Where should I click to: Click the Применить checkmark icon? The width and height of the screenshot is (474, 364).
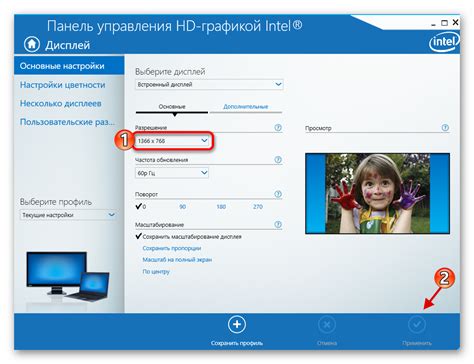[417, 324]
